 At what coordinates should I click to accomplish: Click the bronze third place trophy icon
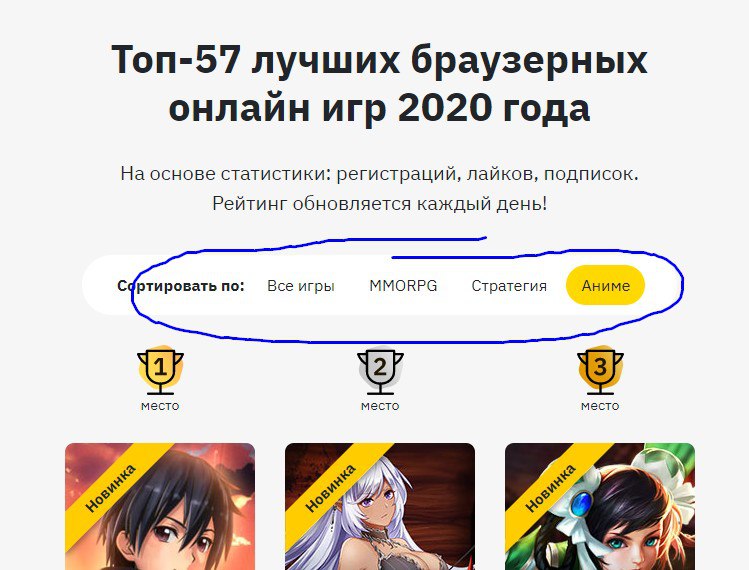click(x=600, y=370)
